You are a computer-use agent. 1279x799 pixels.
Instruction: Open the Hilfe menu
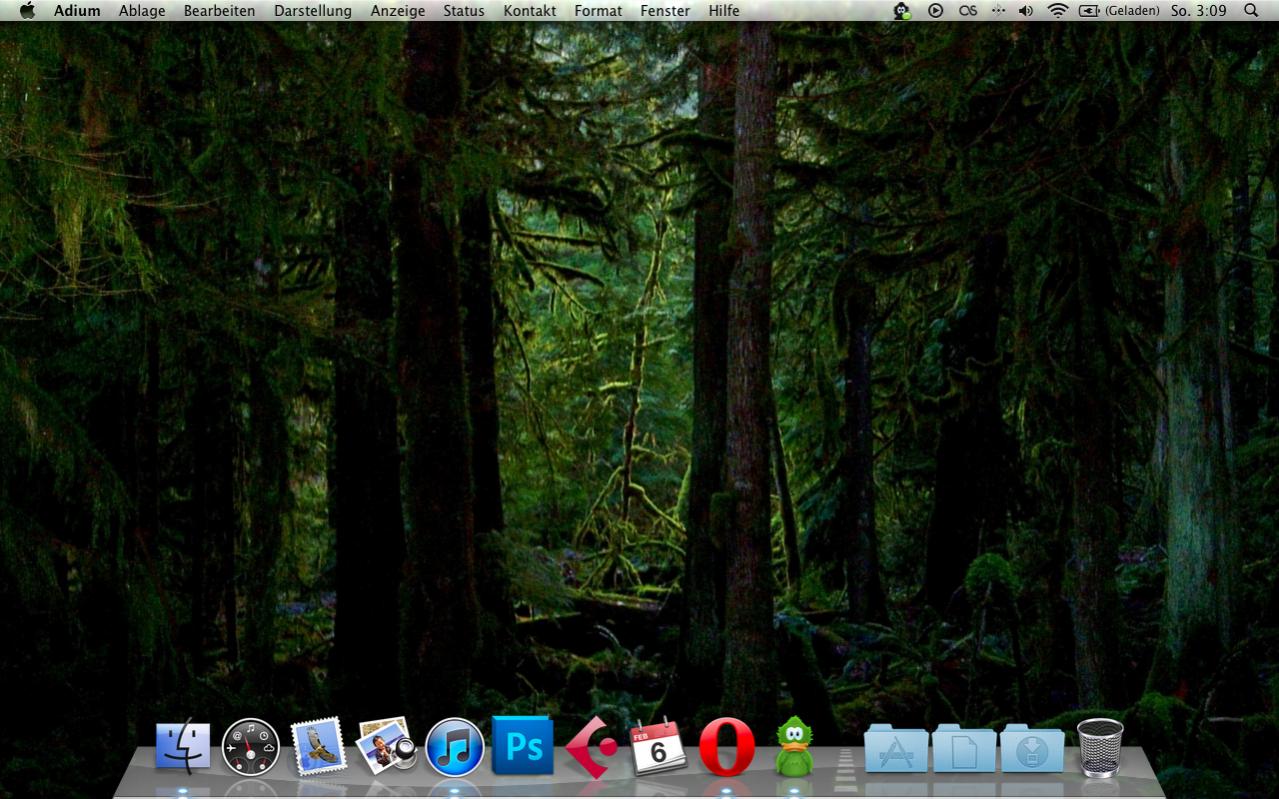[724, 11]
